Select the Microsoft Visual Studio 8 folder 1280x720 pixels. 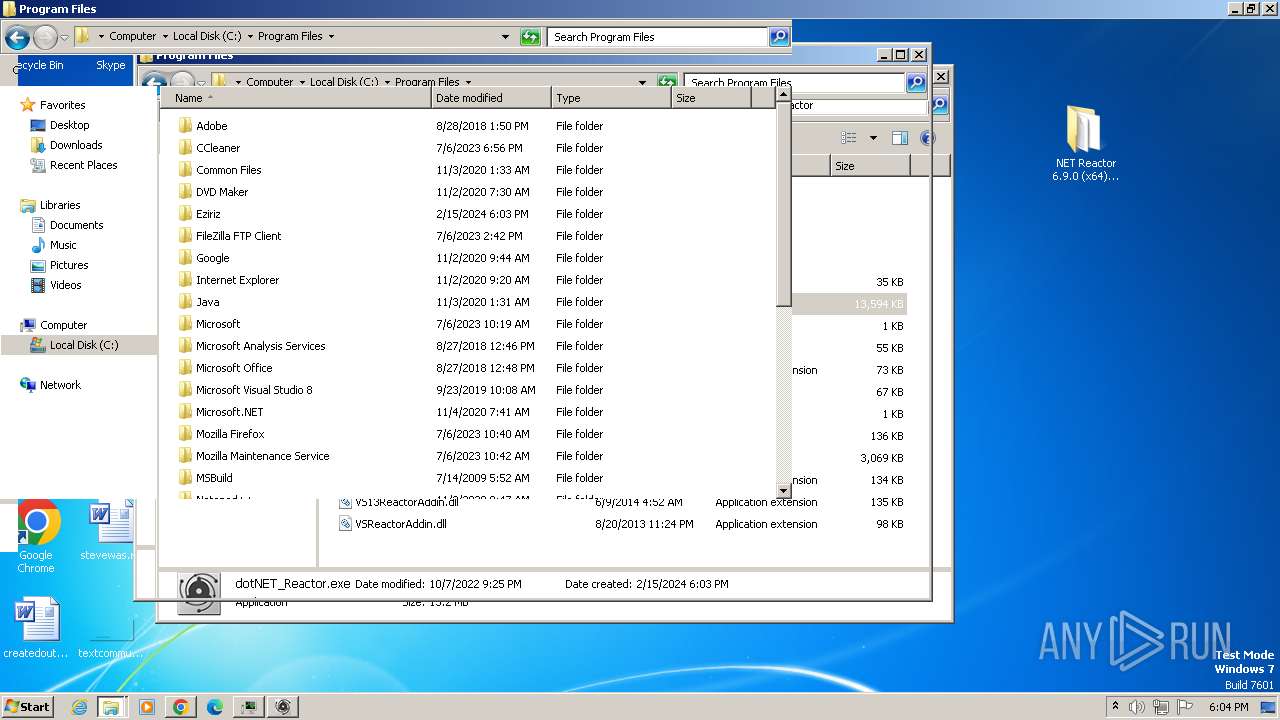point(254,390)
